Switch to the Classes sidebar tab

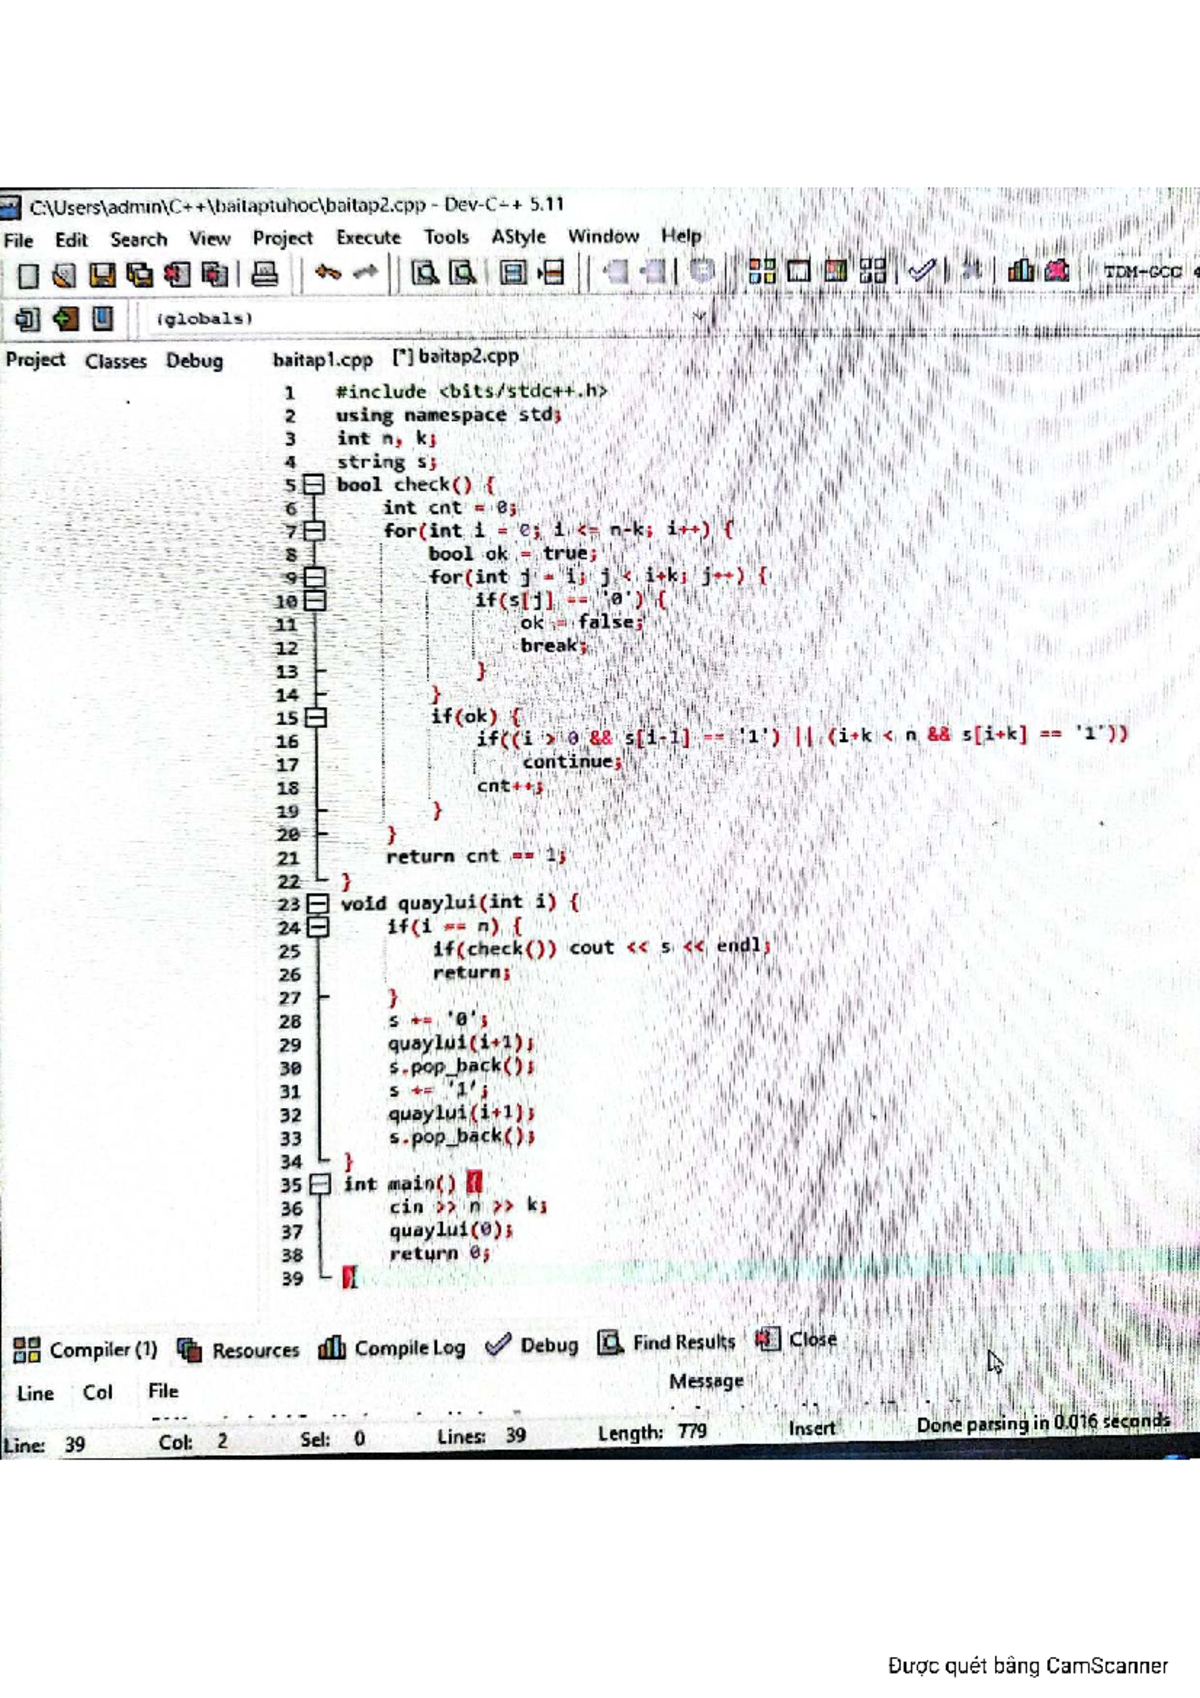(115, 361)
